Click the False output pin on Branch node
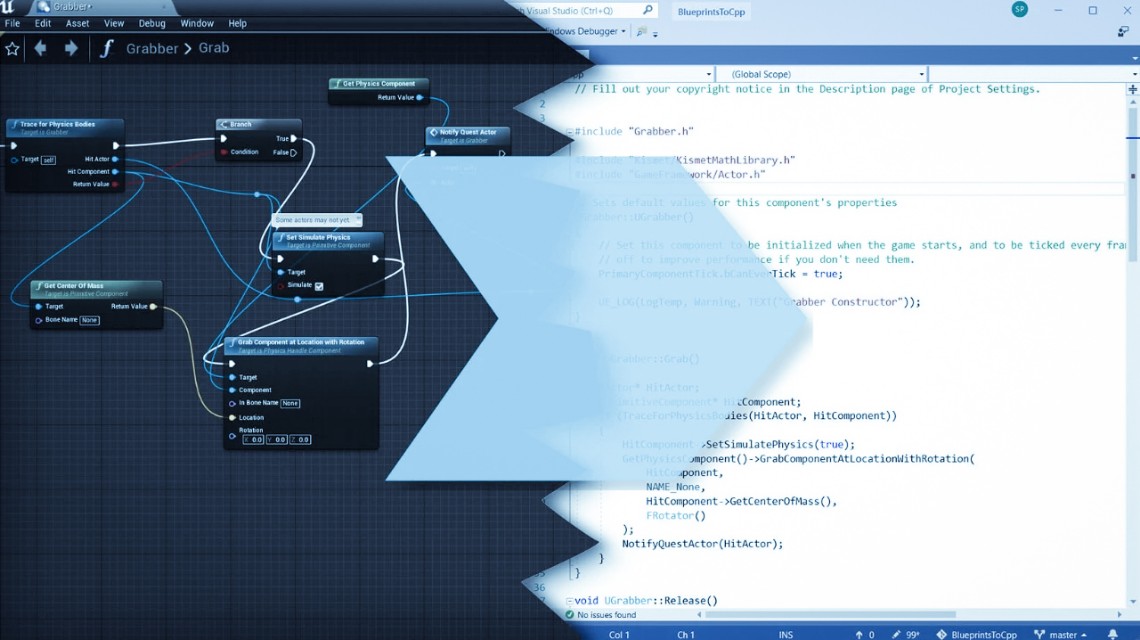 (x=294, y=153)
